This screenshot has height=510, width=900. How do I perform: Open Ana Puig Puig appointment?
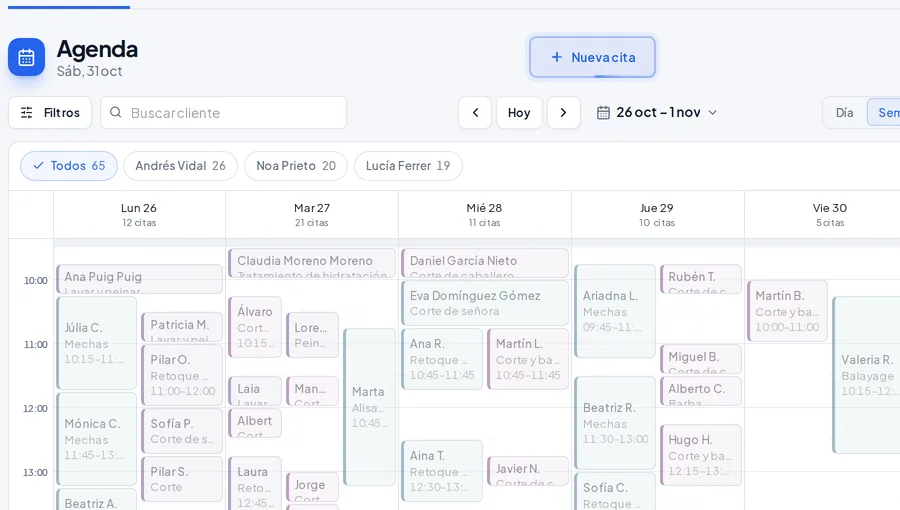coord(139,279)
